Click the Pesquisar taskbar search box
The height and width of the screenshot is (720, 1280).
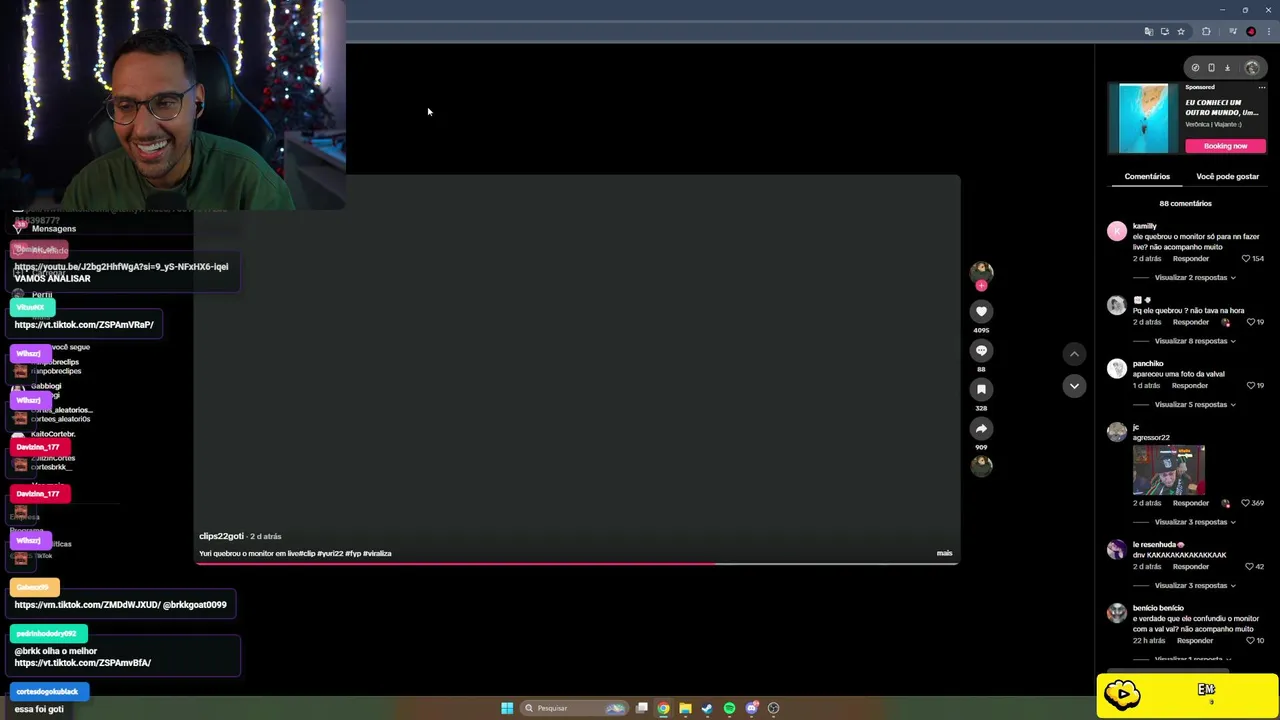(x=575, y=708)
